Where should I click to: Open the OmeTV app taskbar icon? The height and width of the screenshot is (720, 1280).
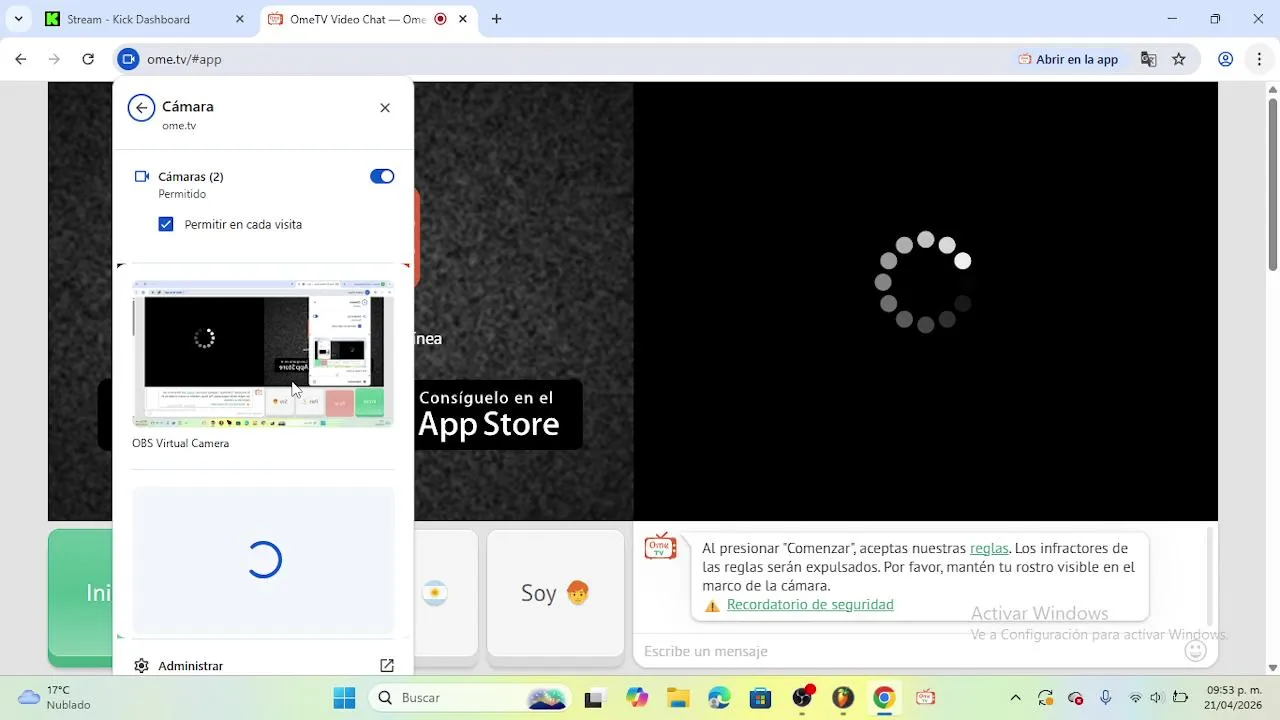925,698
